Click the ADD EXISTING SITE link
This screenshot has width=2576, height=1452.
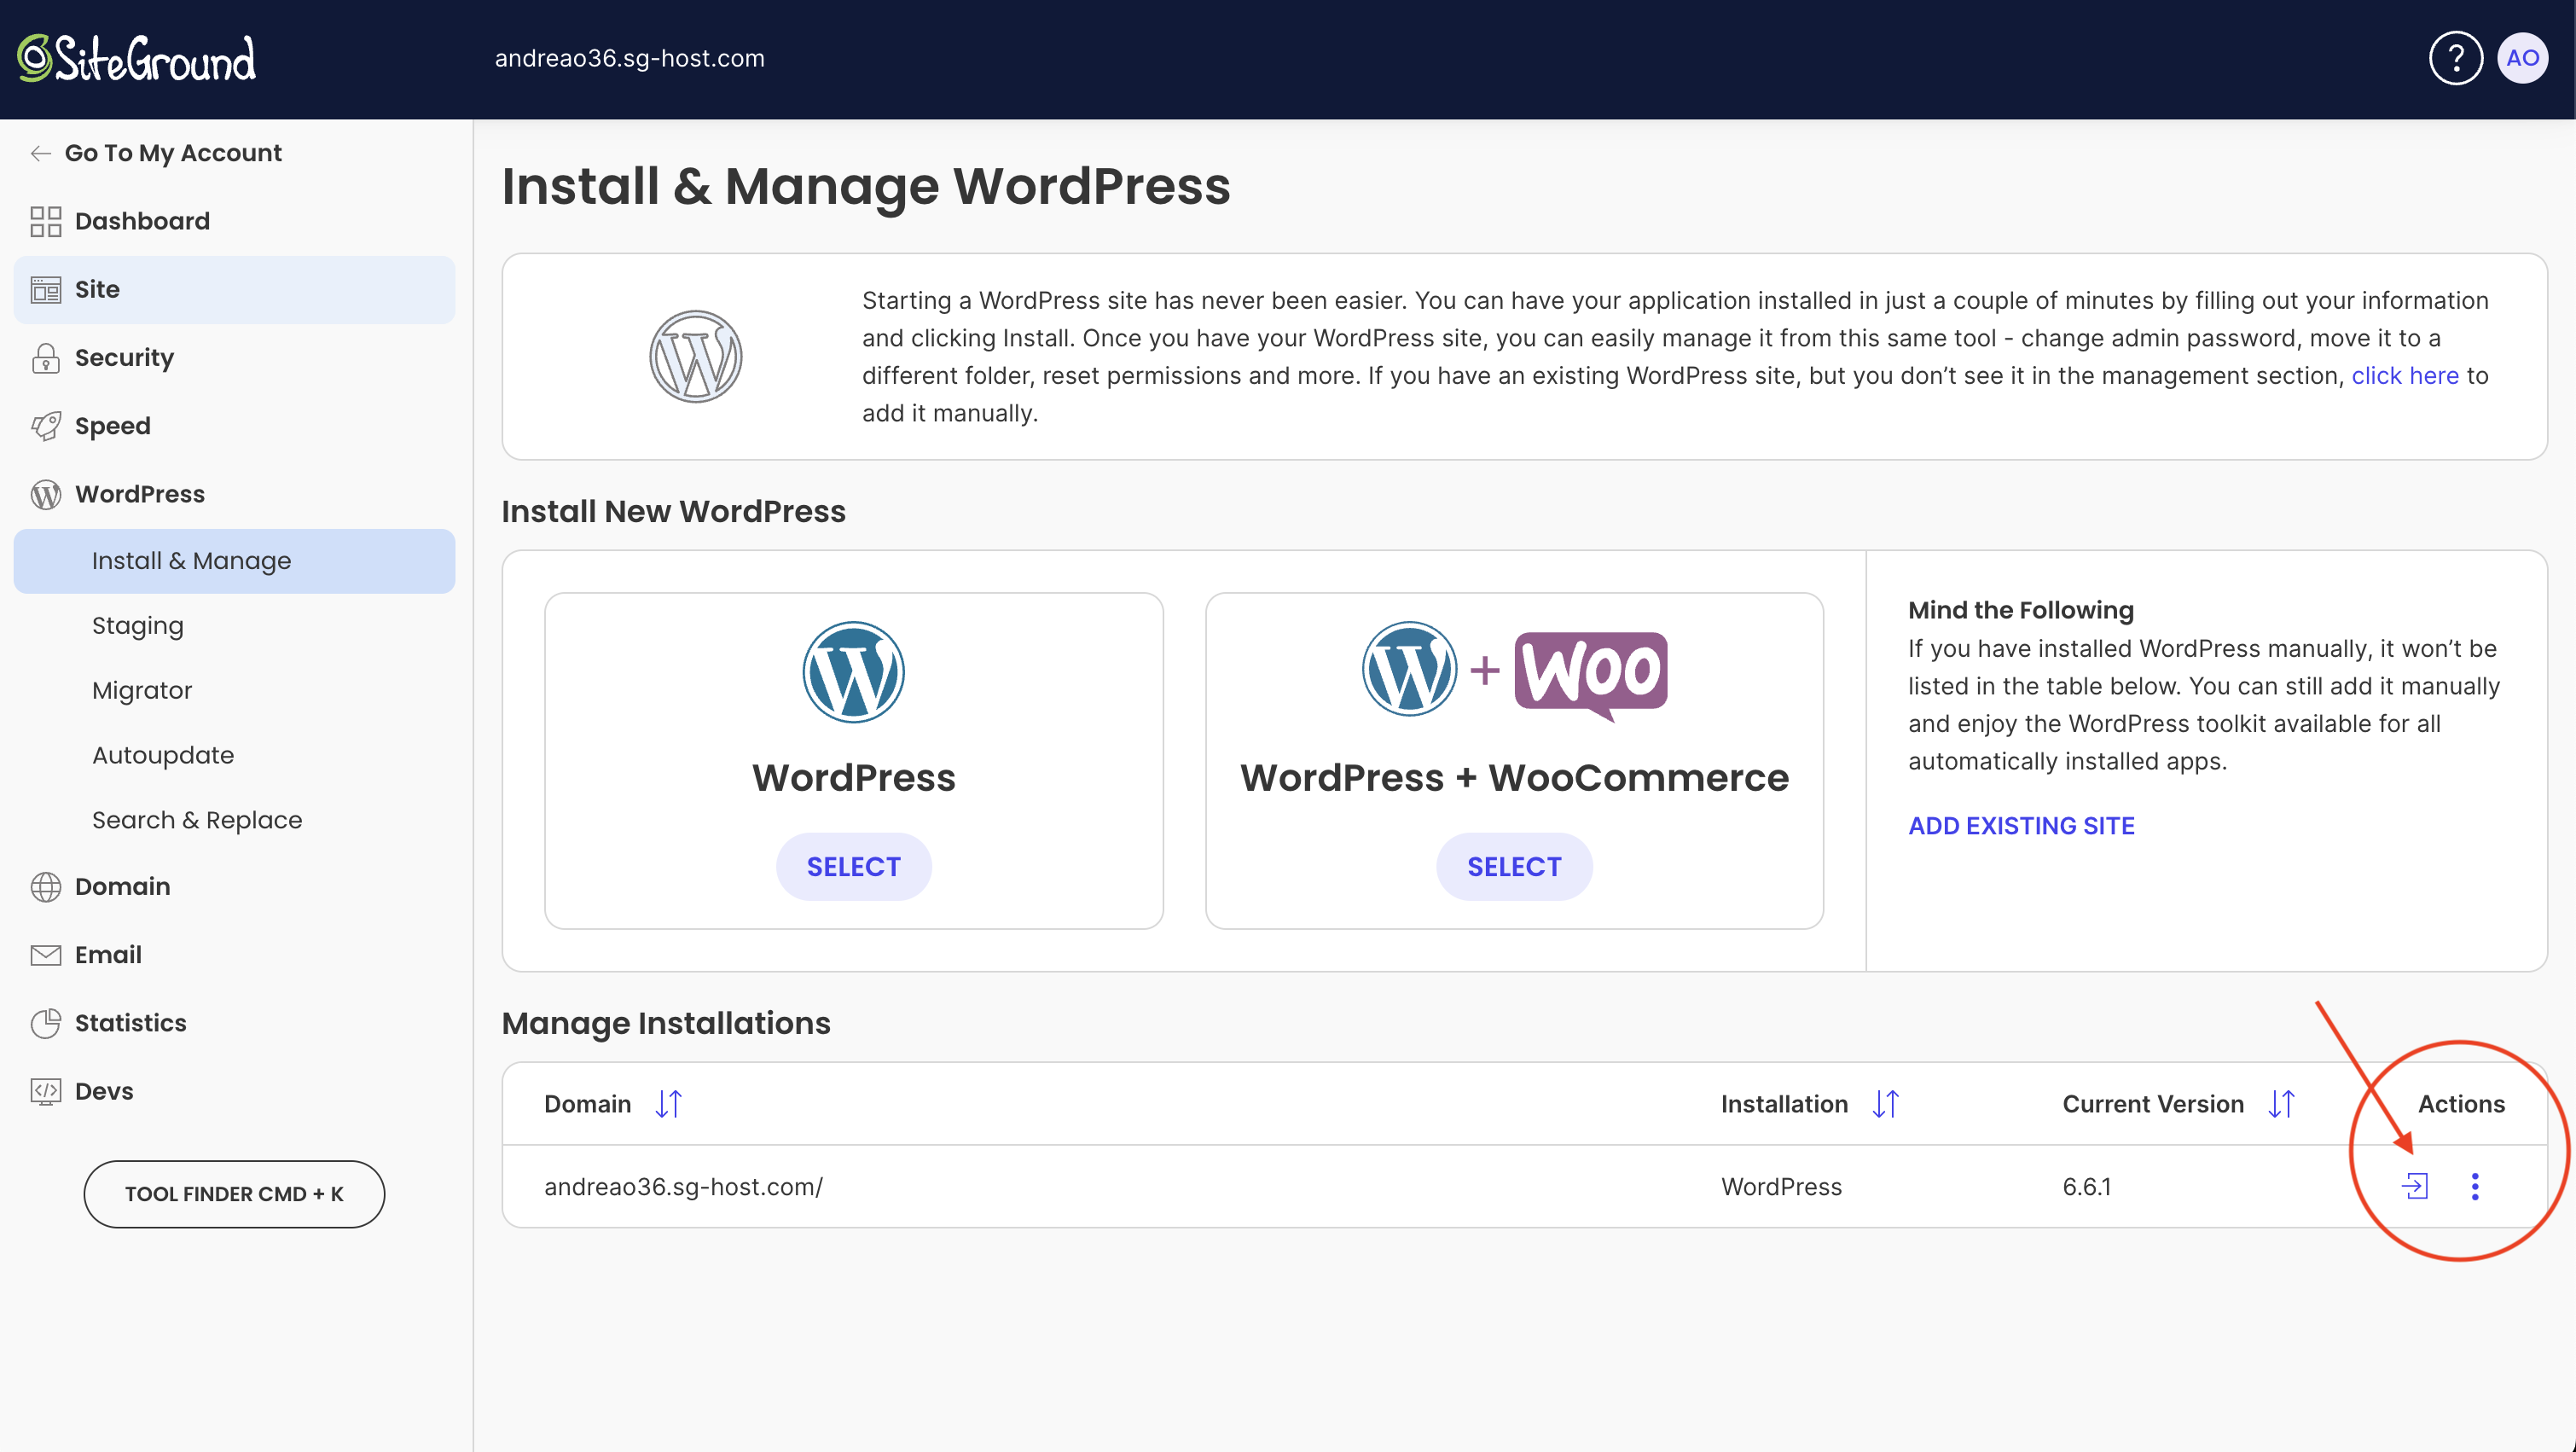tap(2021, 826)
